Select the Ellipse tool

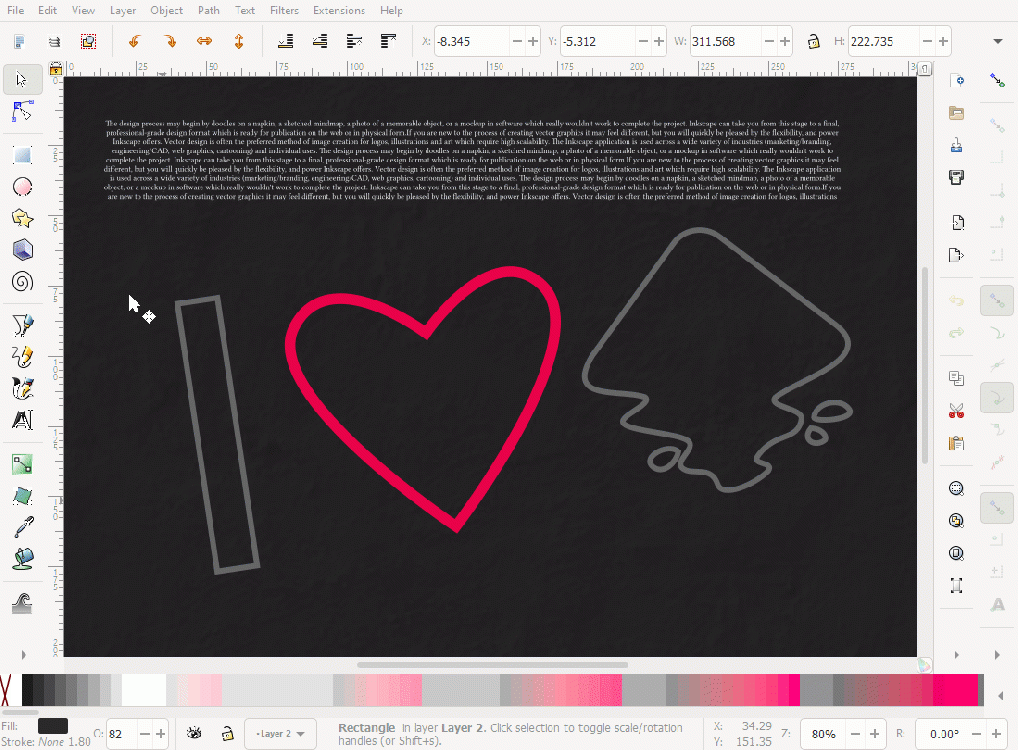coord(22,186)
